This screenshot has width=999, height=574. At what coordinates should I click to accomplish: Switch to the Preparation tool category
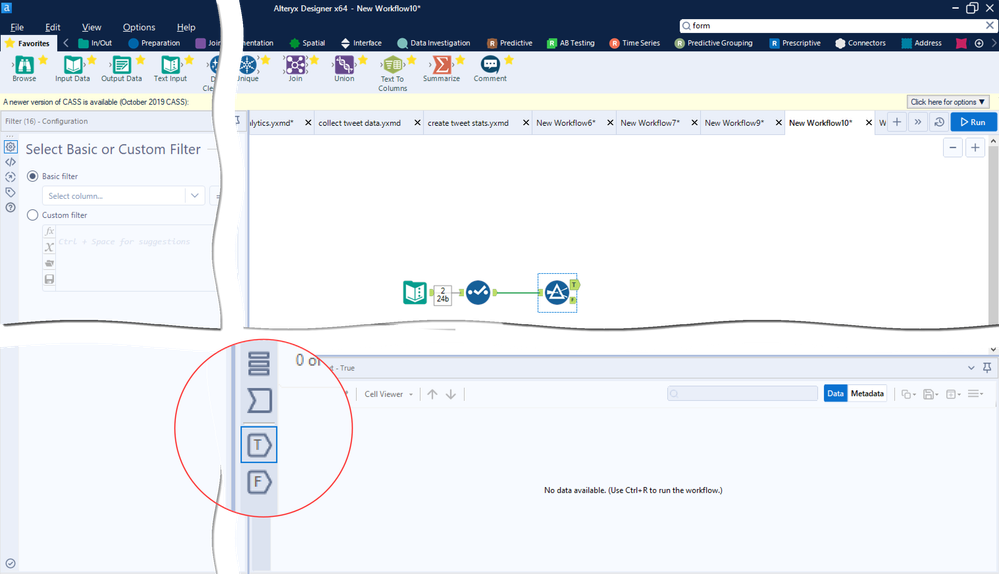[x=154, y=43]
